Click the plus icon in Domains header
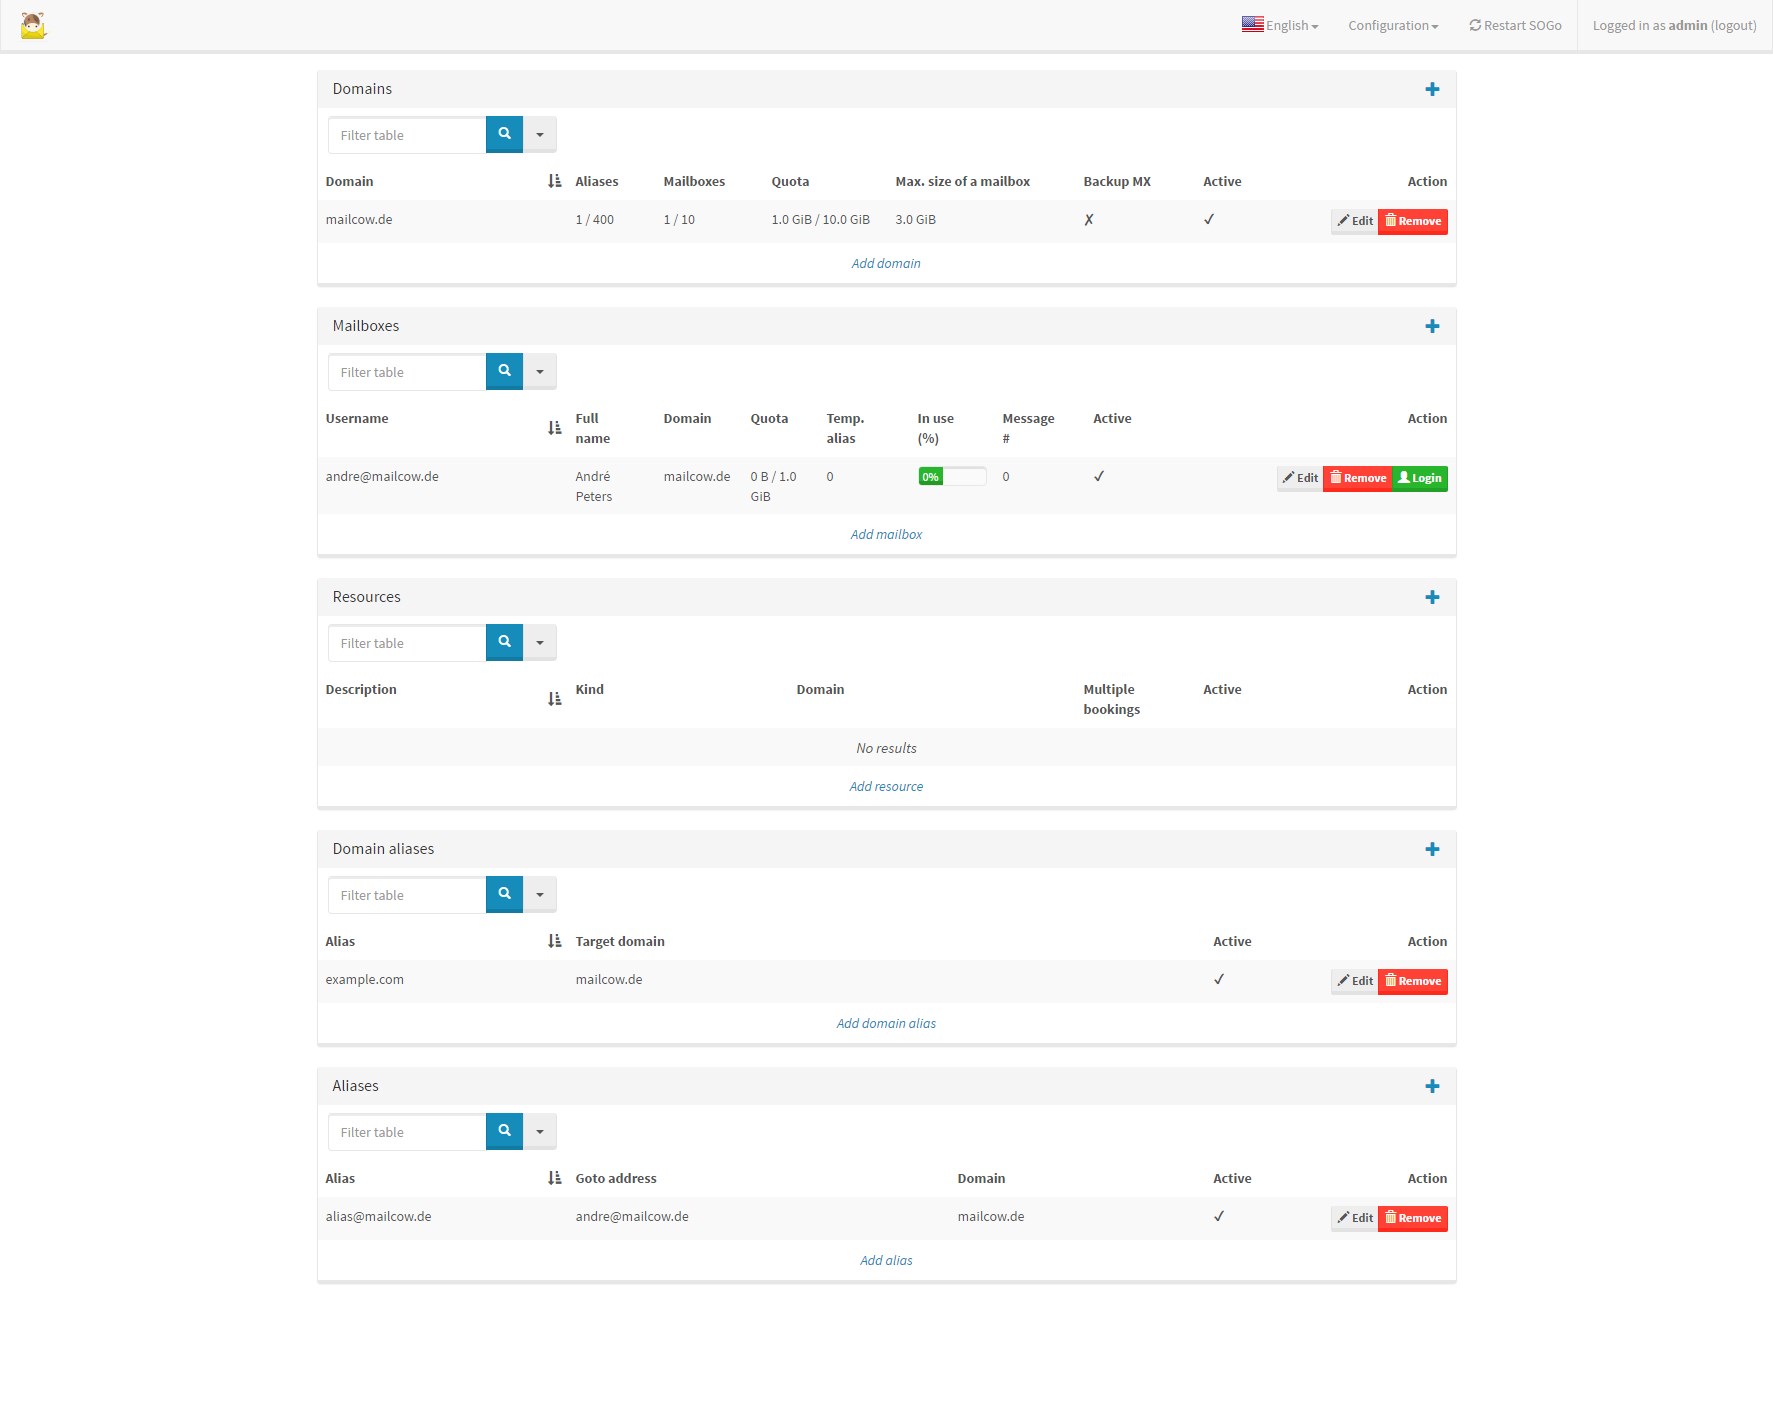The height and width of the screenshot is (1404, 1773). [x=1432, y=90]
